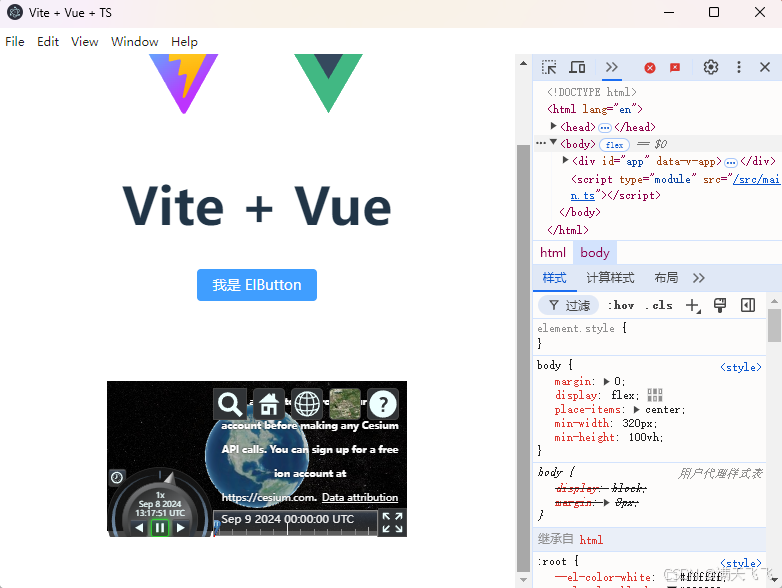Expand the div id=app node
Viewport: 782px width, 588px height.
point(565,160)
